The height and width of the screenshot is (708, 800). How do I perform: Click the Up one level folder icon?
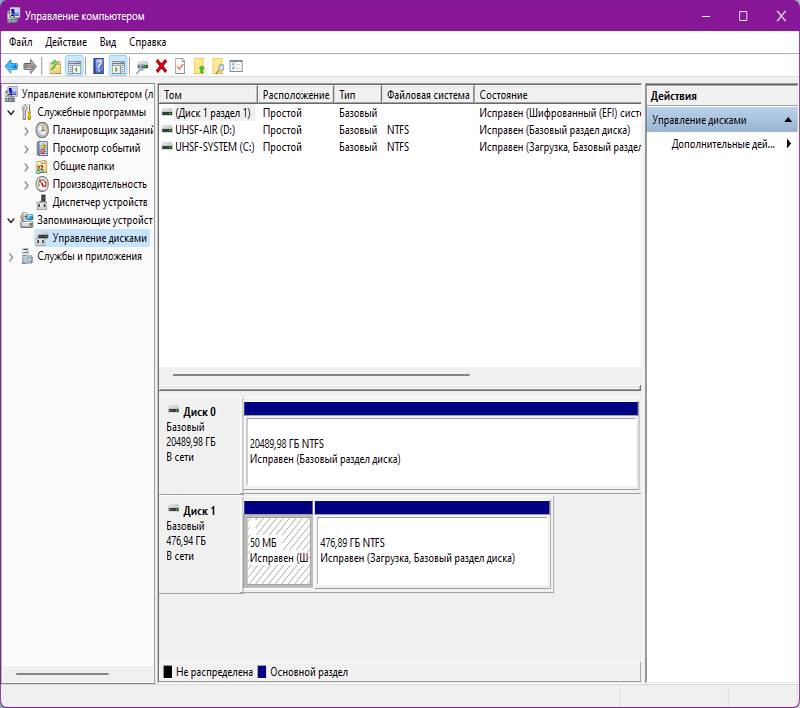point(55,66)
